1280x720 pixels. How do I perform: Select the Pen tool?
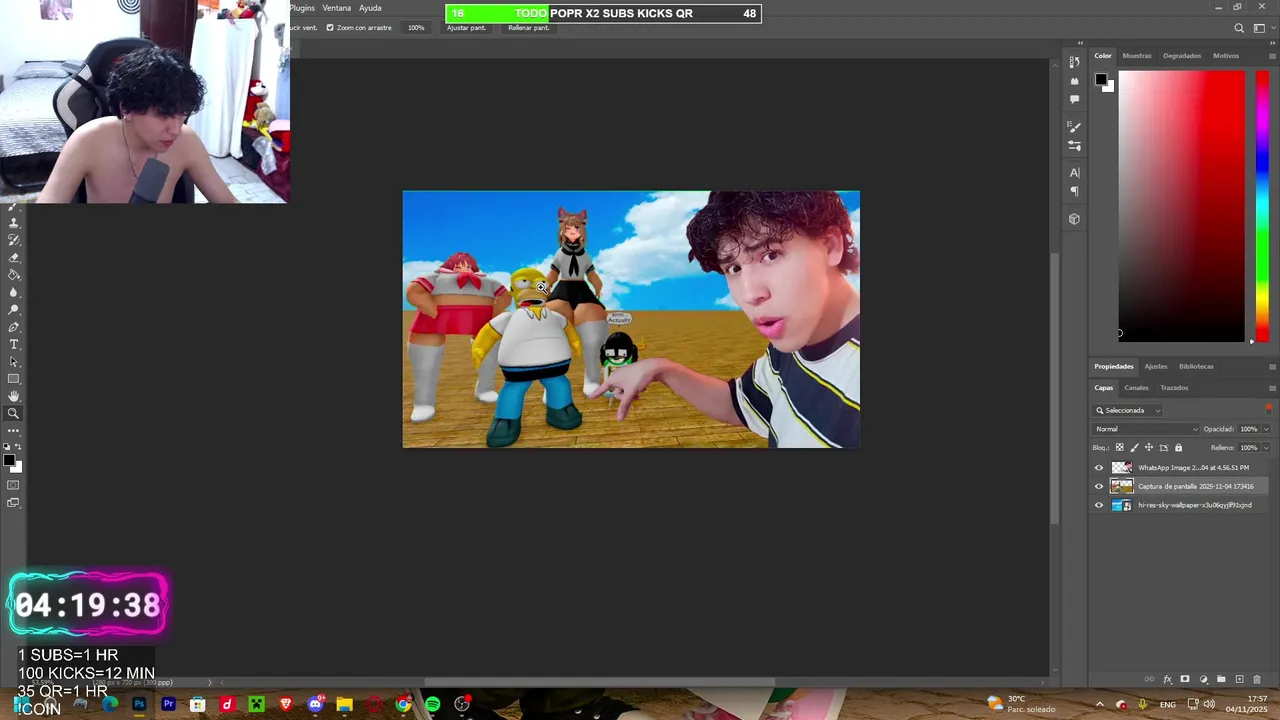pyautogui.click(x=14, y=327)
